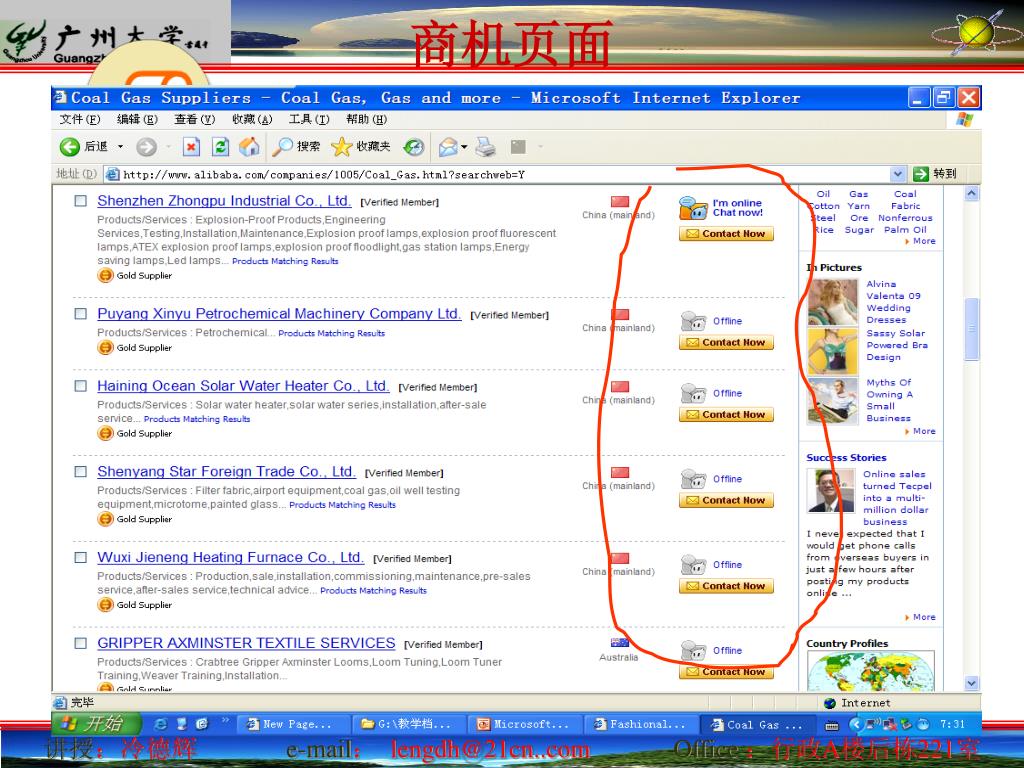1024x768 pixels.
Task: Print the page with the printer icon
Action: [x=485, y=147]
